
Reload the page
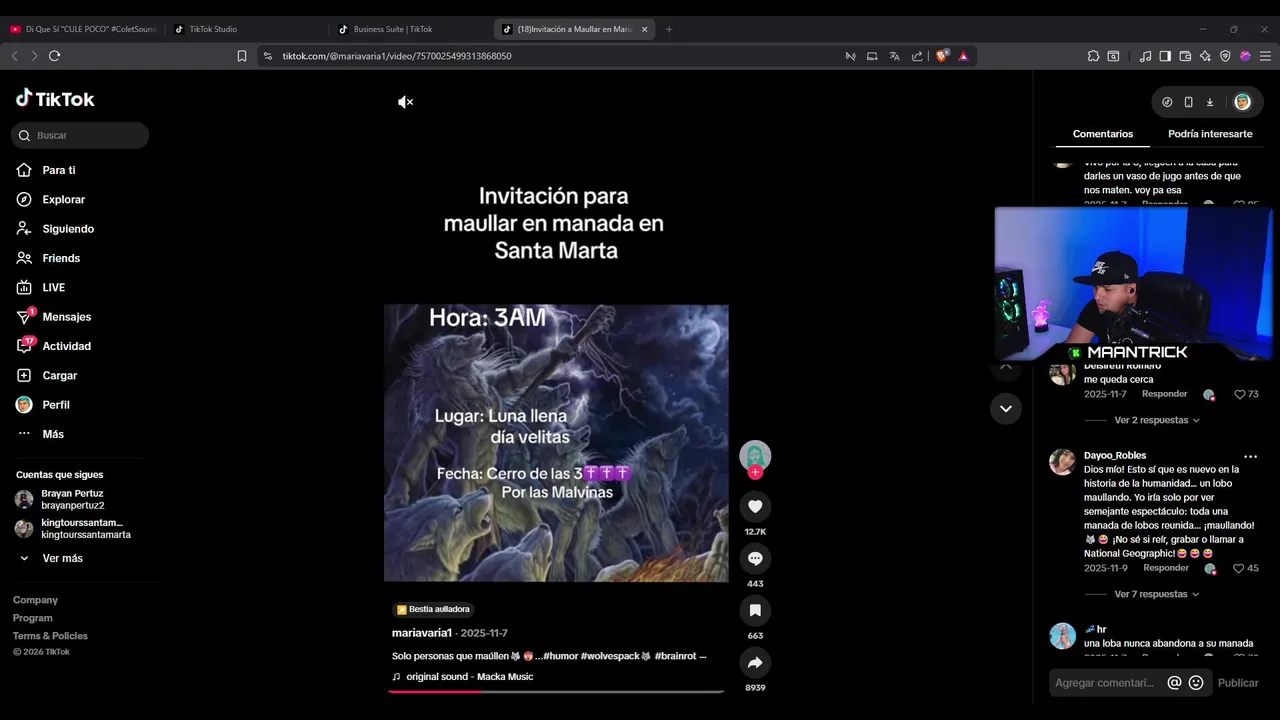(54, 56)
